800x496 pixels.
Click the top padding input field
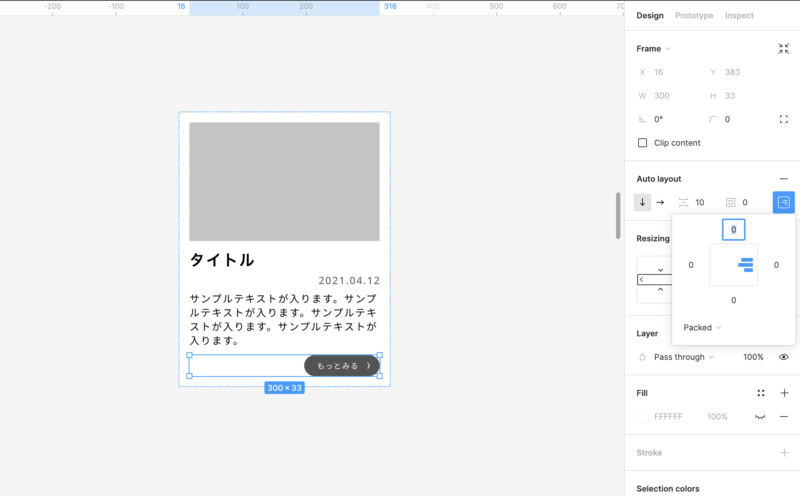pyautogui.click(x=733, y=230)
